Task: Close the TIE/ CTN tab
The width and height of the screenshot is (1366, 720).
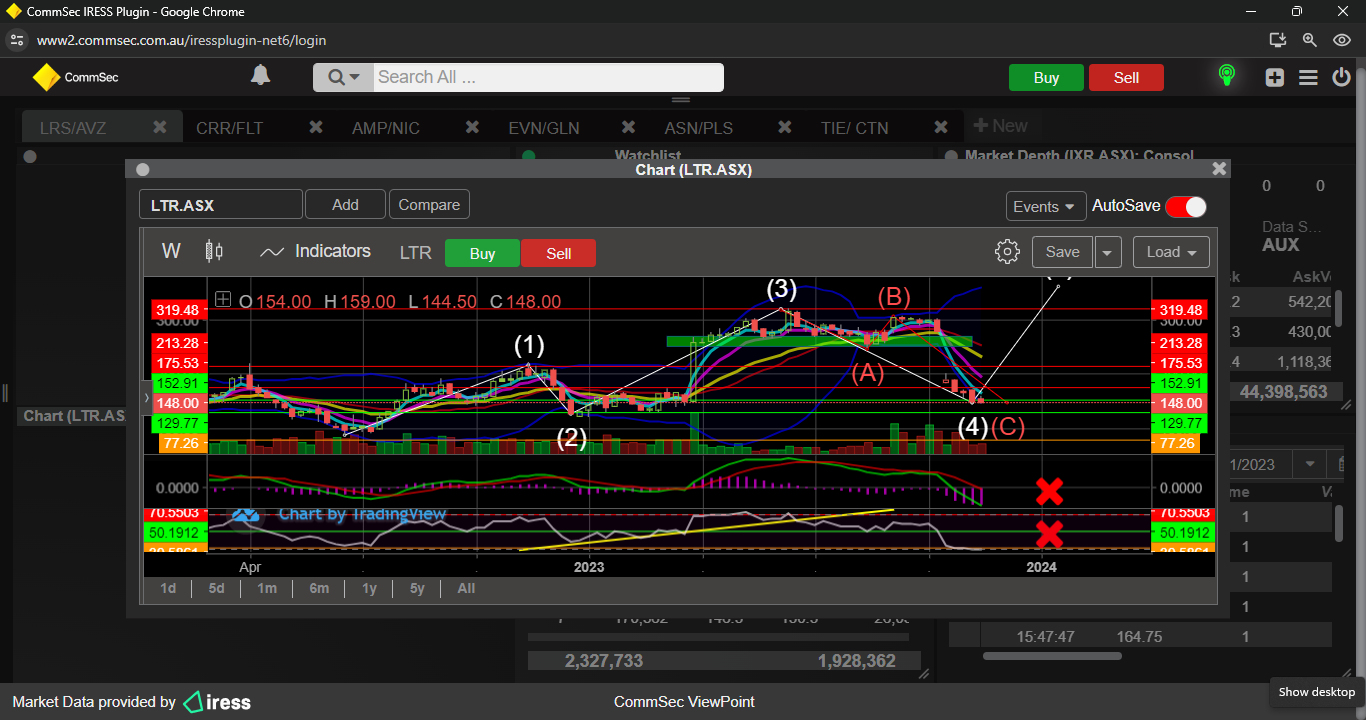Action: pyautogui.click(x=941, y=128)
